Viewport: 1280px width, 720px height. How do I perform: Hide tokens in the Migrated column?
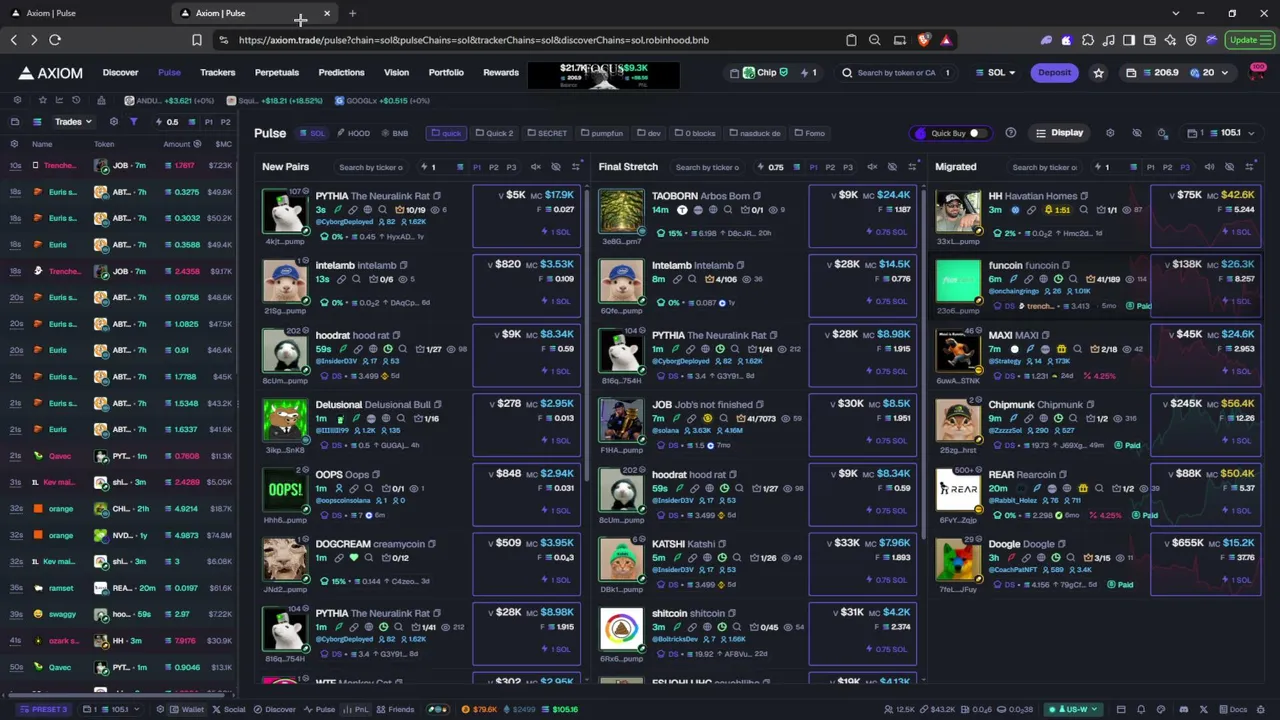click(1229, 167)
